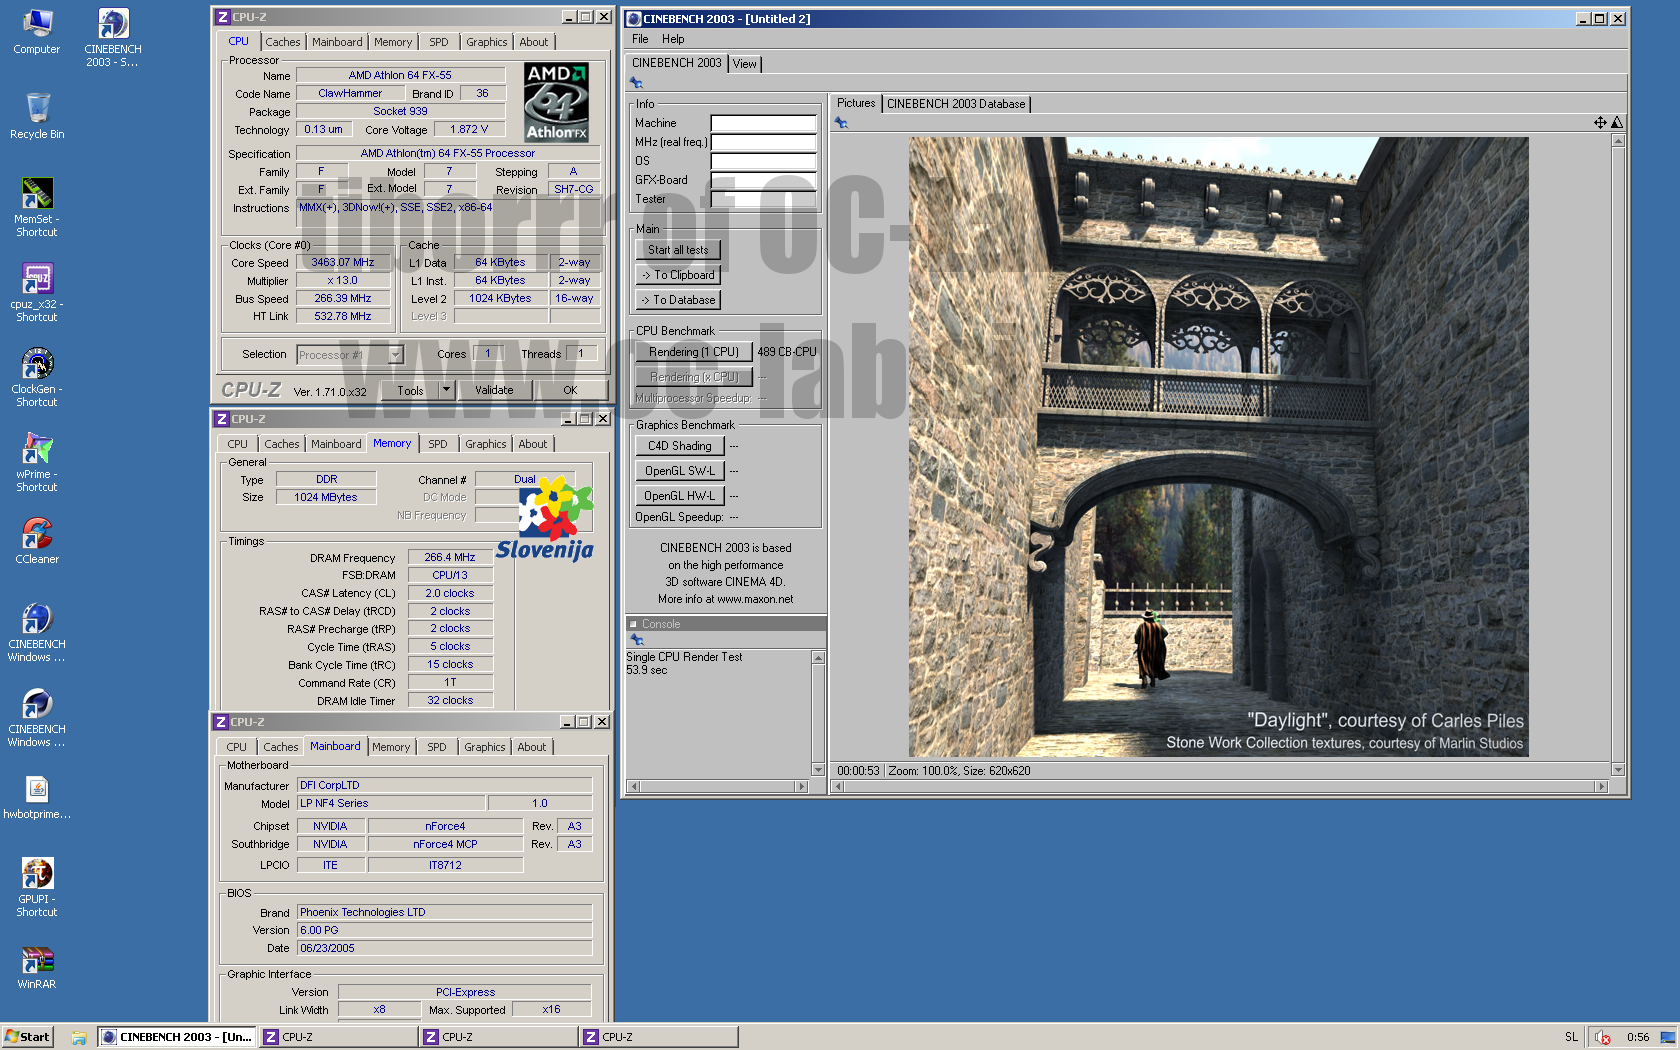Click To Database button
The width and height of the screenshot is (1680, 1050).
[677, 300]
